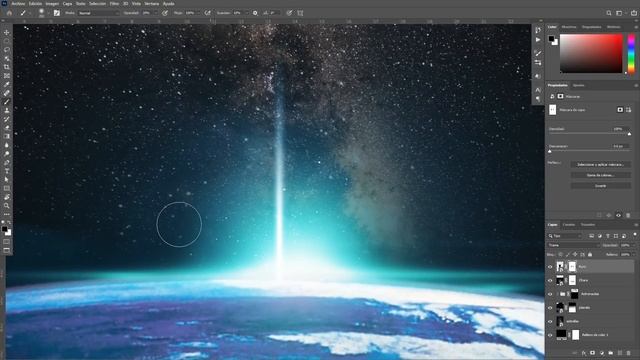Hide the top selected layer with its eye

pos(550,267)
